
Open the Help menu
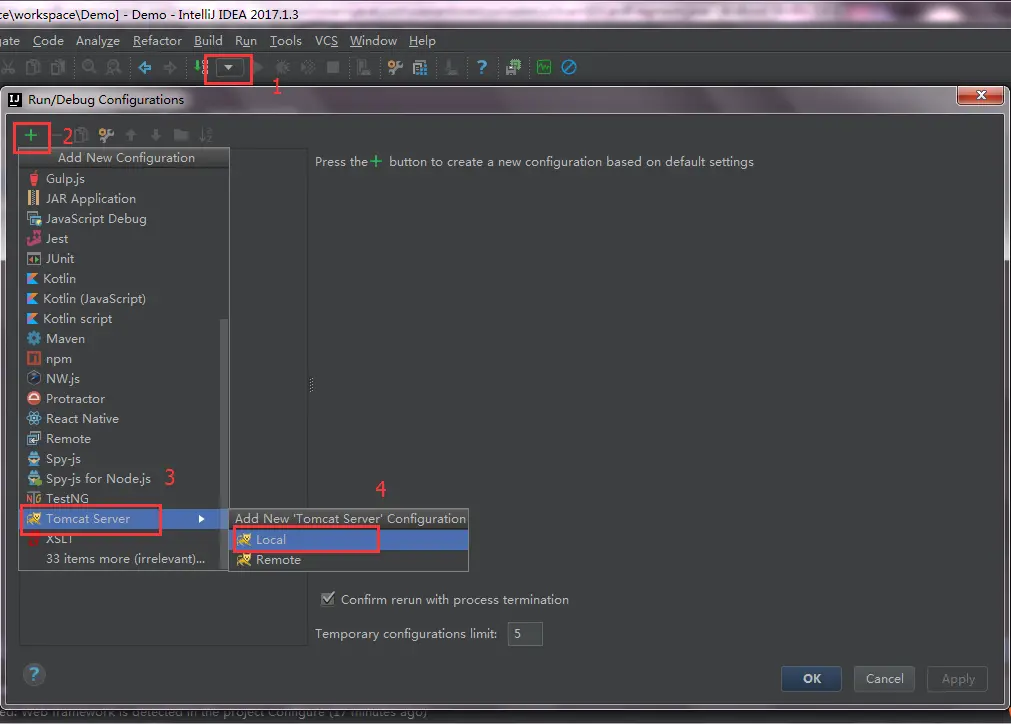(x=422, y=41)
